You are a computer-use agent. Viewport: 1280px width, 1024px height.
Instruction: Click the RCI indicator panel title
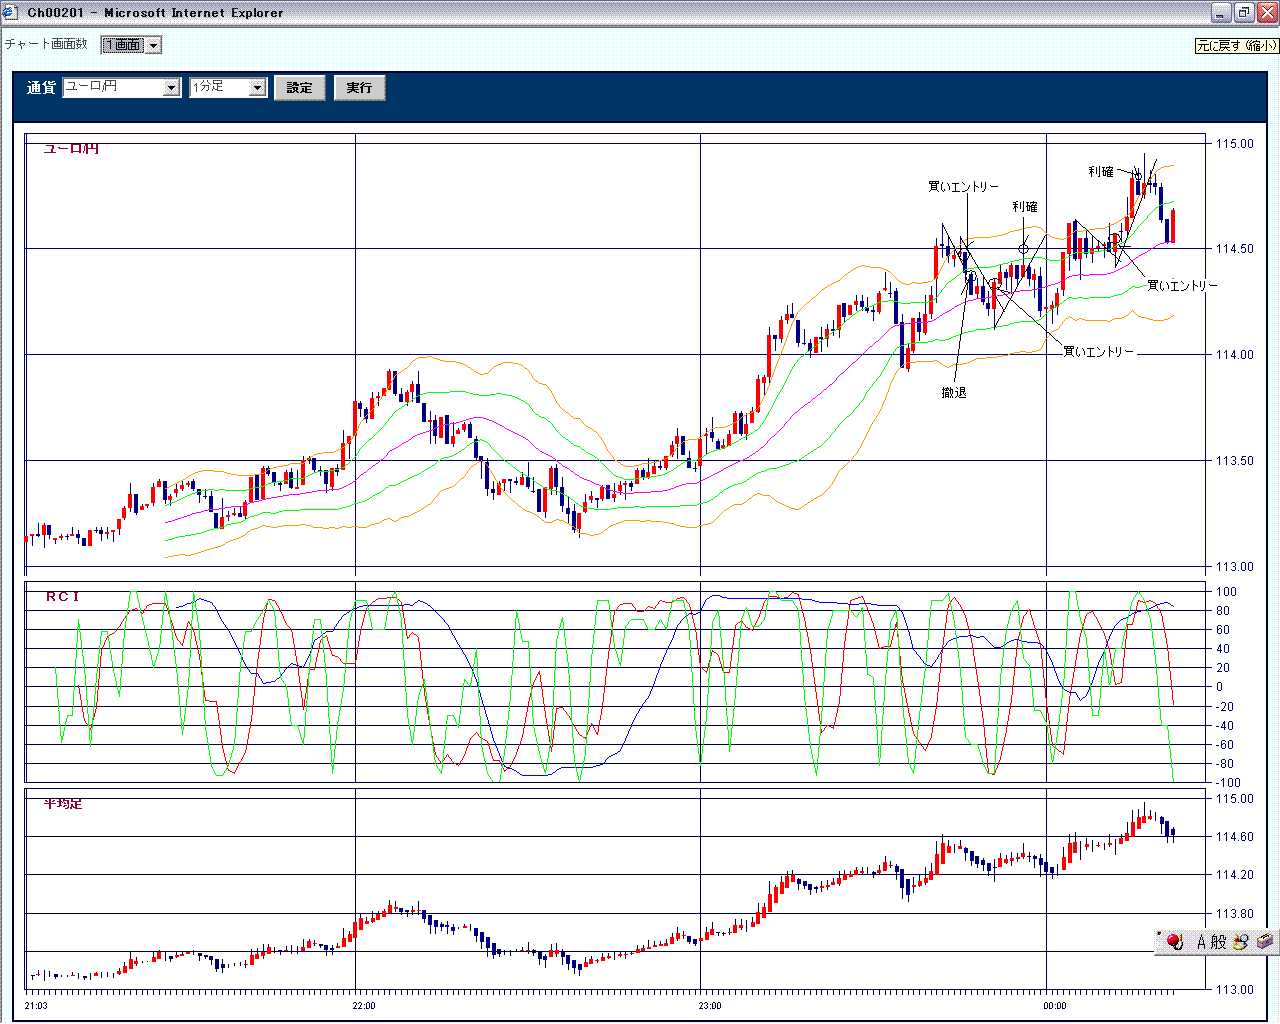[62, 596]
